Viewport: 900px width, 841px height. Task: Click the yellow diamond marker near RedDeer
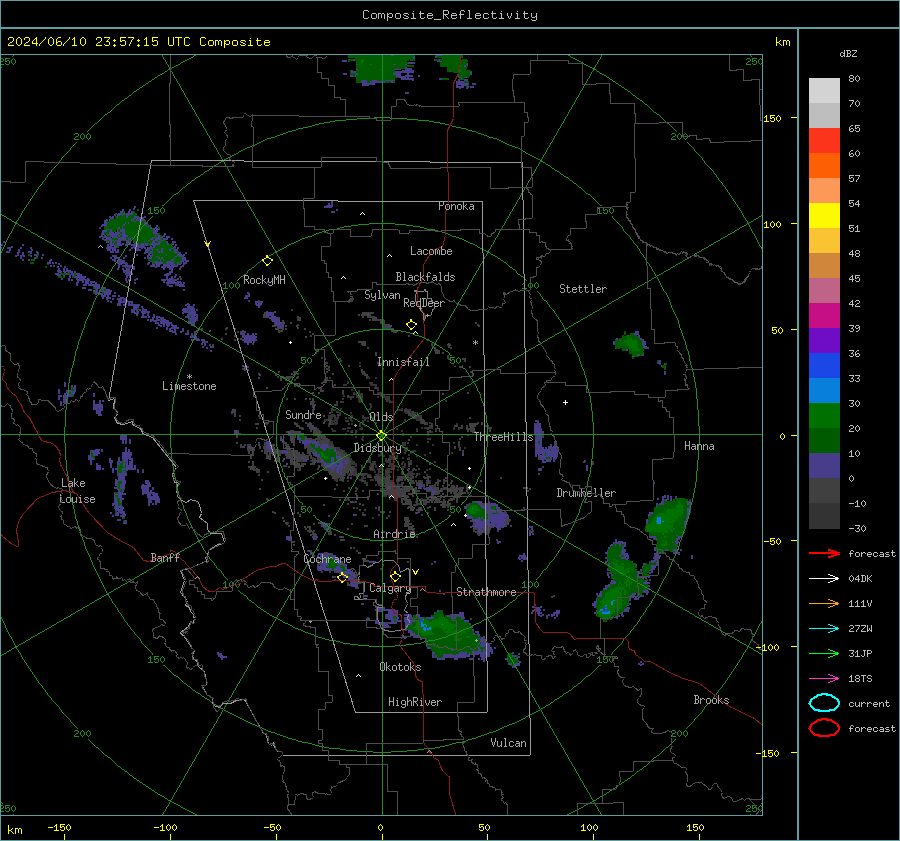(411, 325)
